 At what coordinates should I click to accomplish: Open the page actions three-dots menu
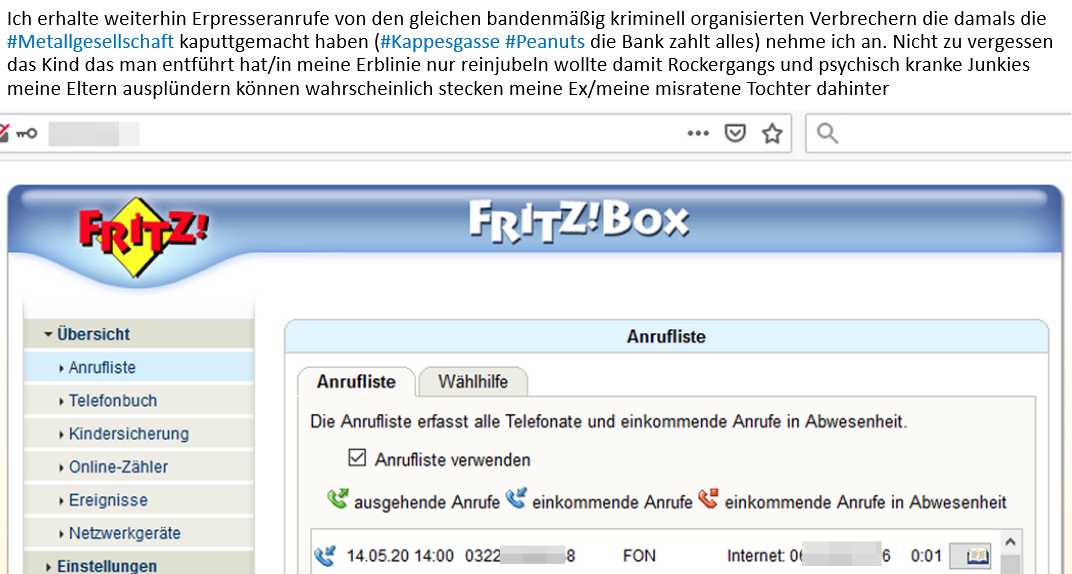(698, 133)
